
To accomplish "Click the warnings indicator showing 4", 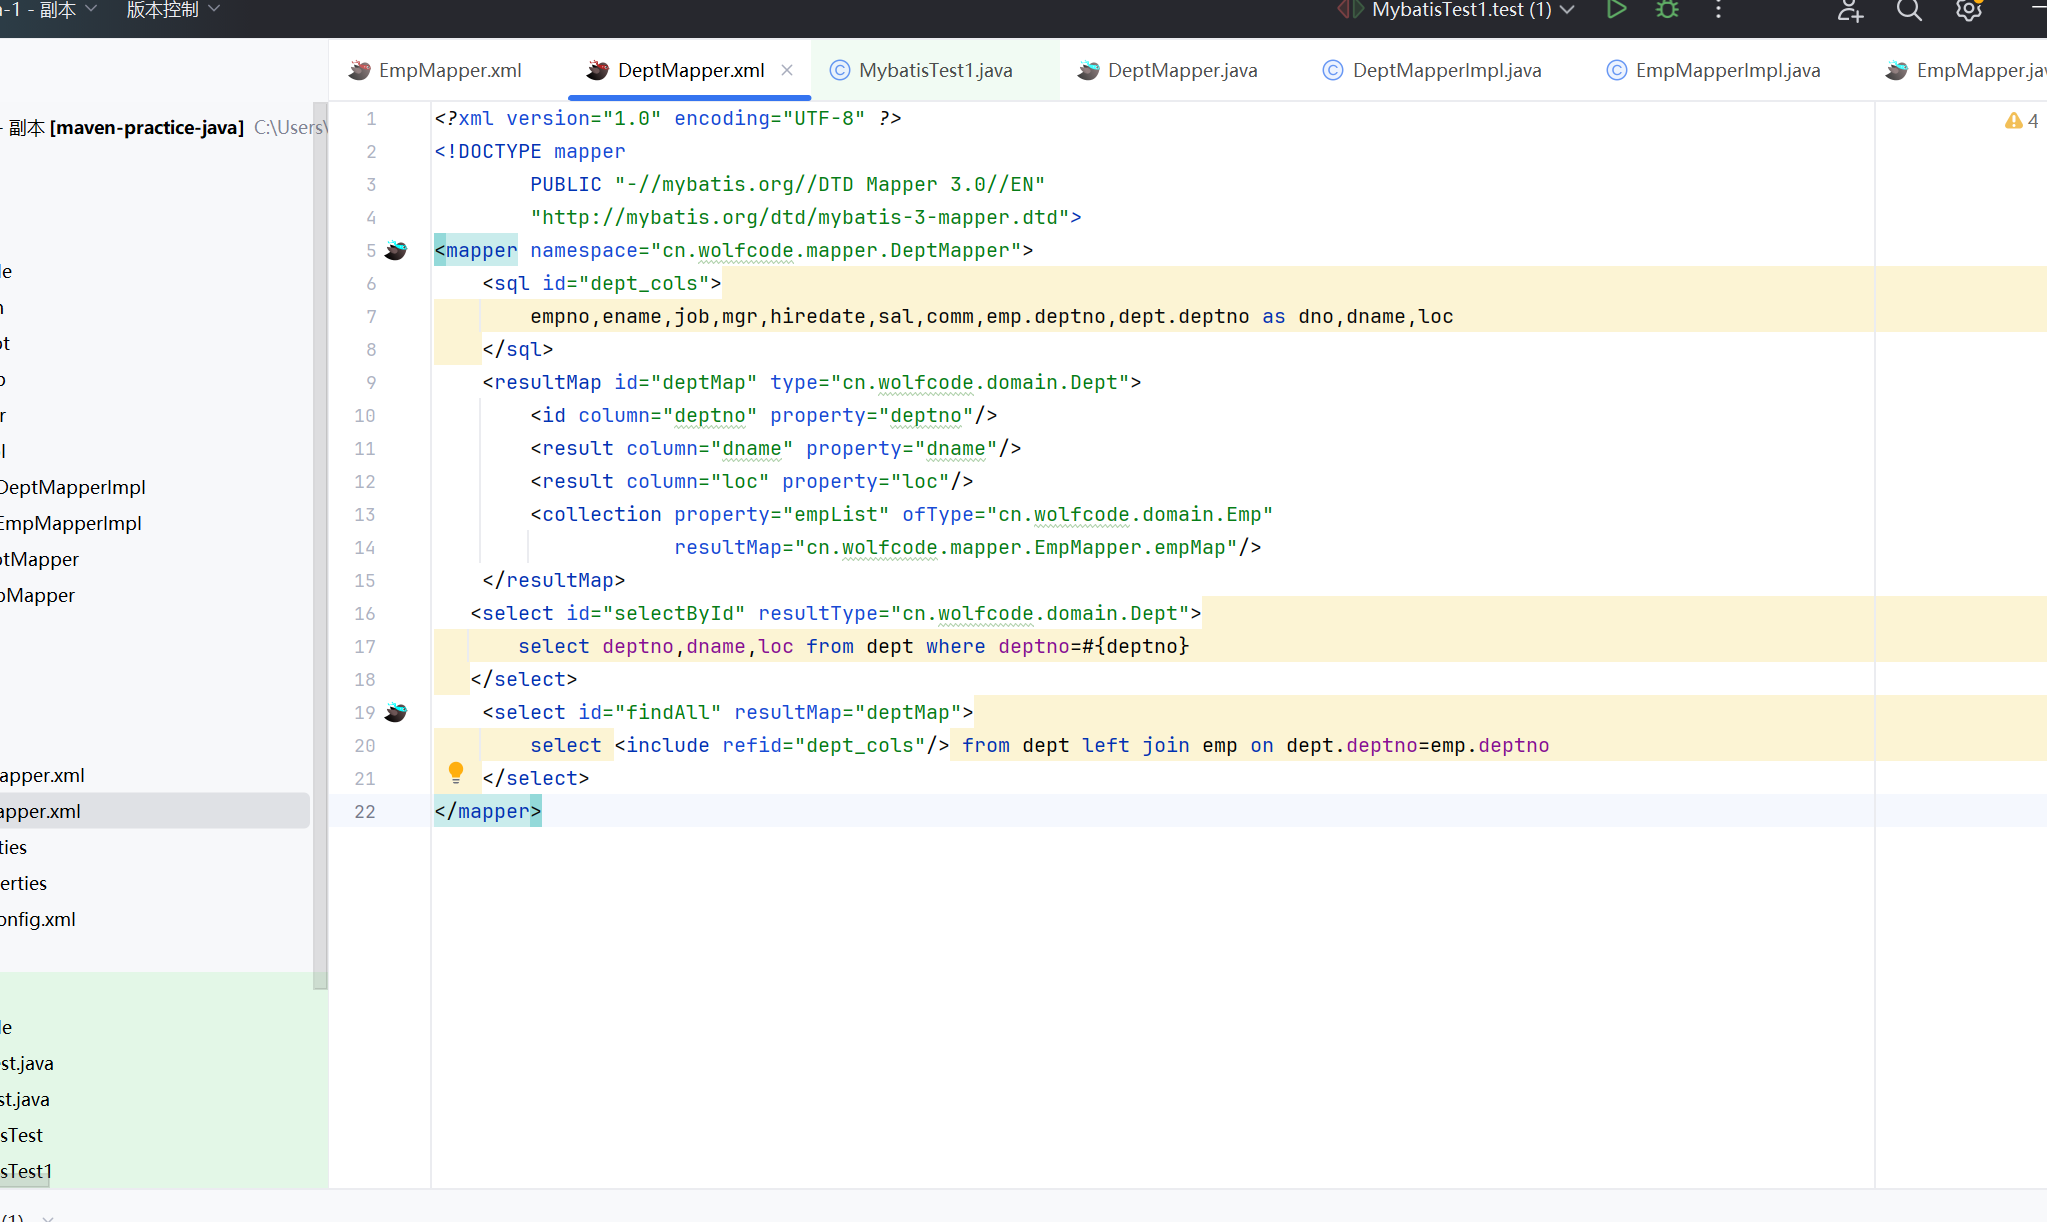I will pos(2021,121).
